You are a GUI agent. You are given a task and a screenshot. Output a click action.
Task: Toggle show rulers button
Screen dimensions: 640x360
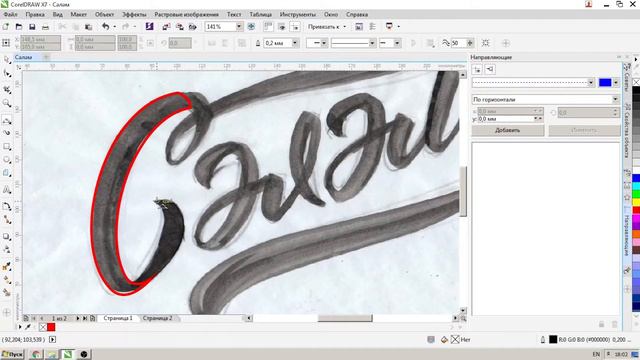[x=268, y=27]
